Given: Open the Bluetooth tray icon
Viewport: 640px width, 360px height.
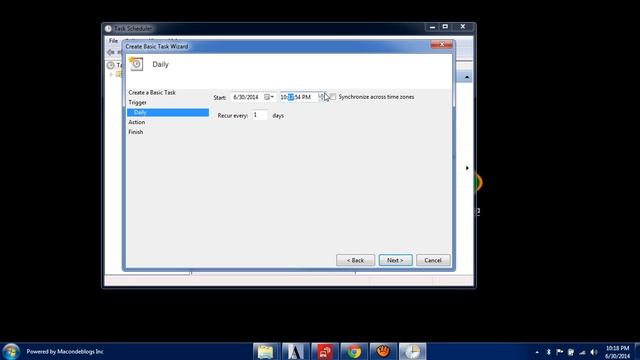Looking at the screenshot, I should tap(548, 352).
